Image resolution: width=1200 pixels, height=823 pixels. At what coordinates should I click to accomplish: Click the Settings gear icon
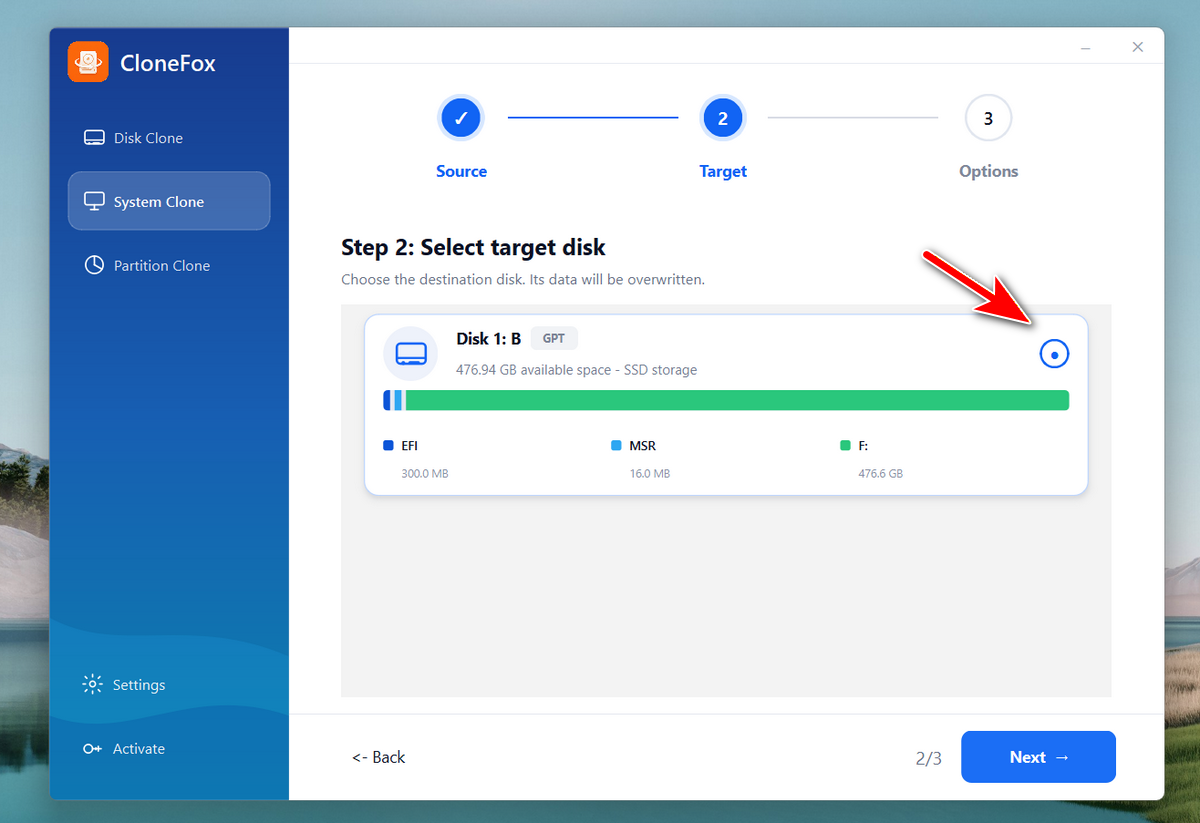(92, 684)
